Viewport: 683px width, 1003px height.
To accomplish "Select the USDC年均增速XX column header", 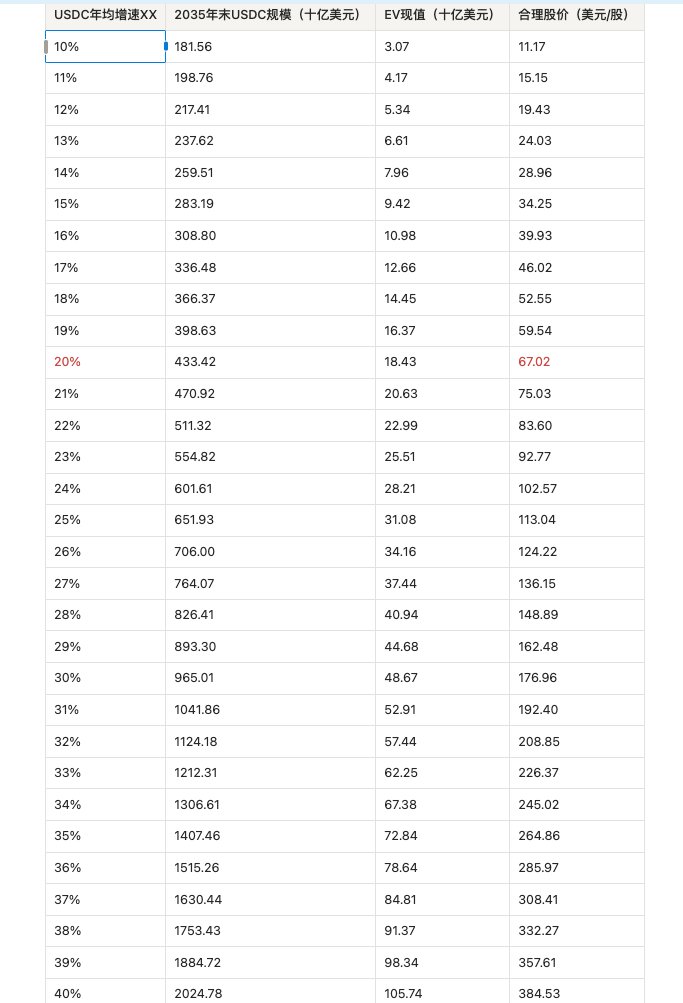I will (x=105, y=15).
